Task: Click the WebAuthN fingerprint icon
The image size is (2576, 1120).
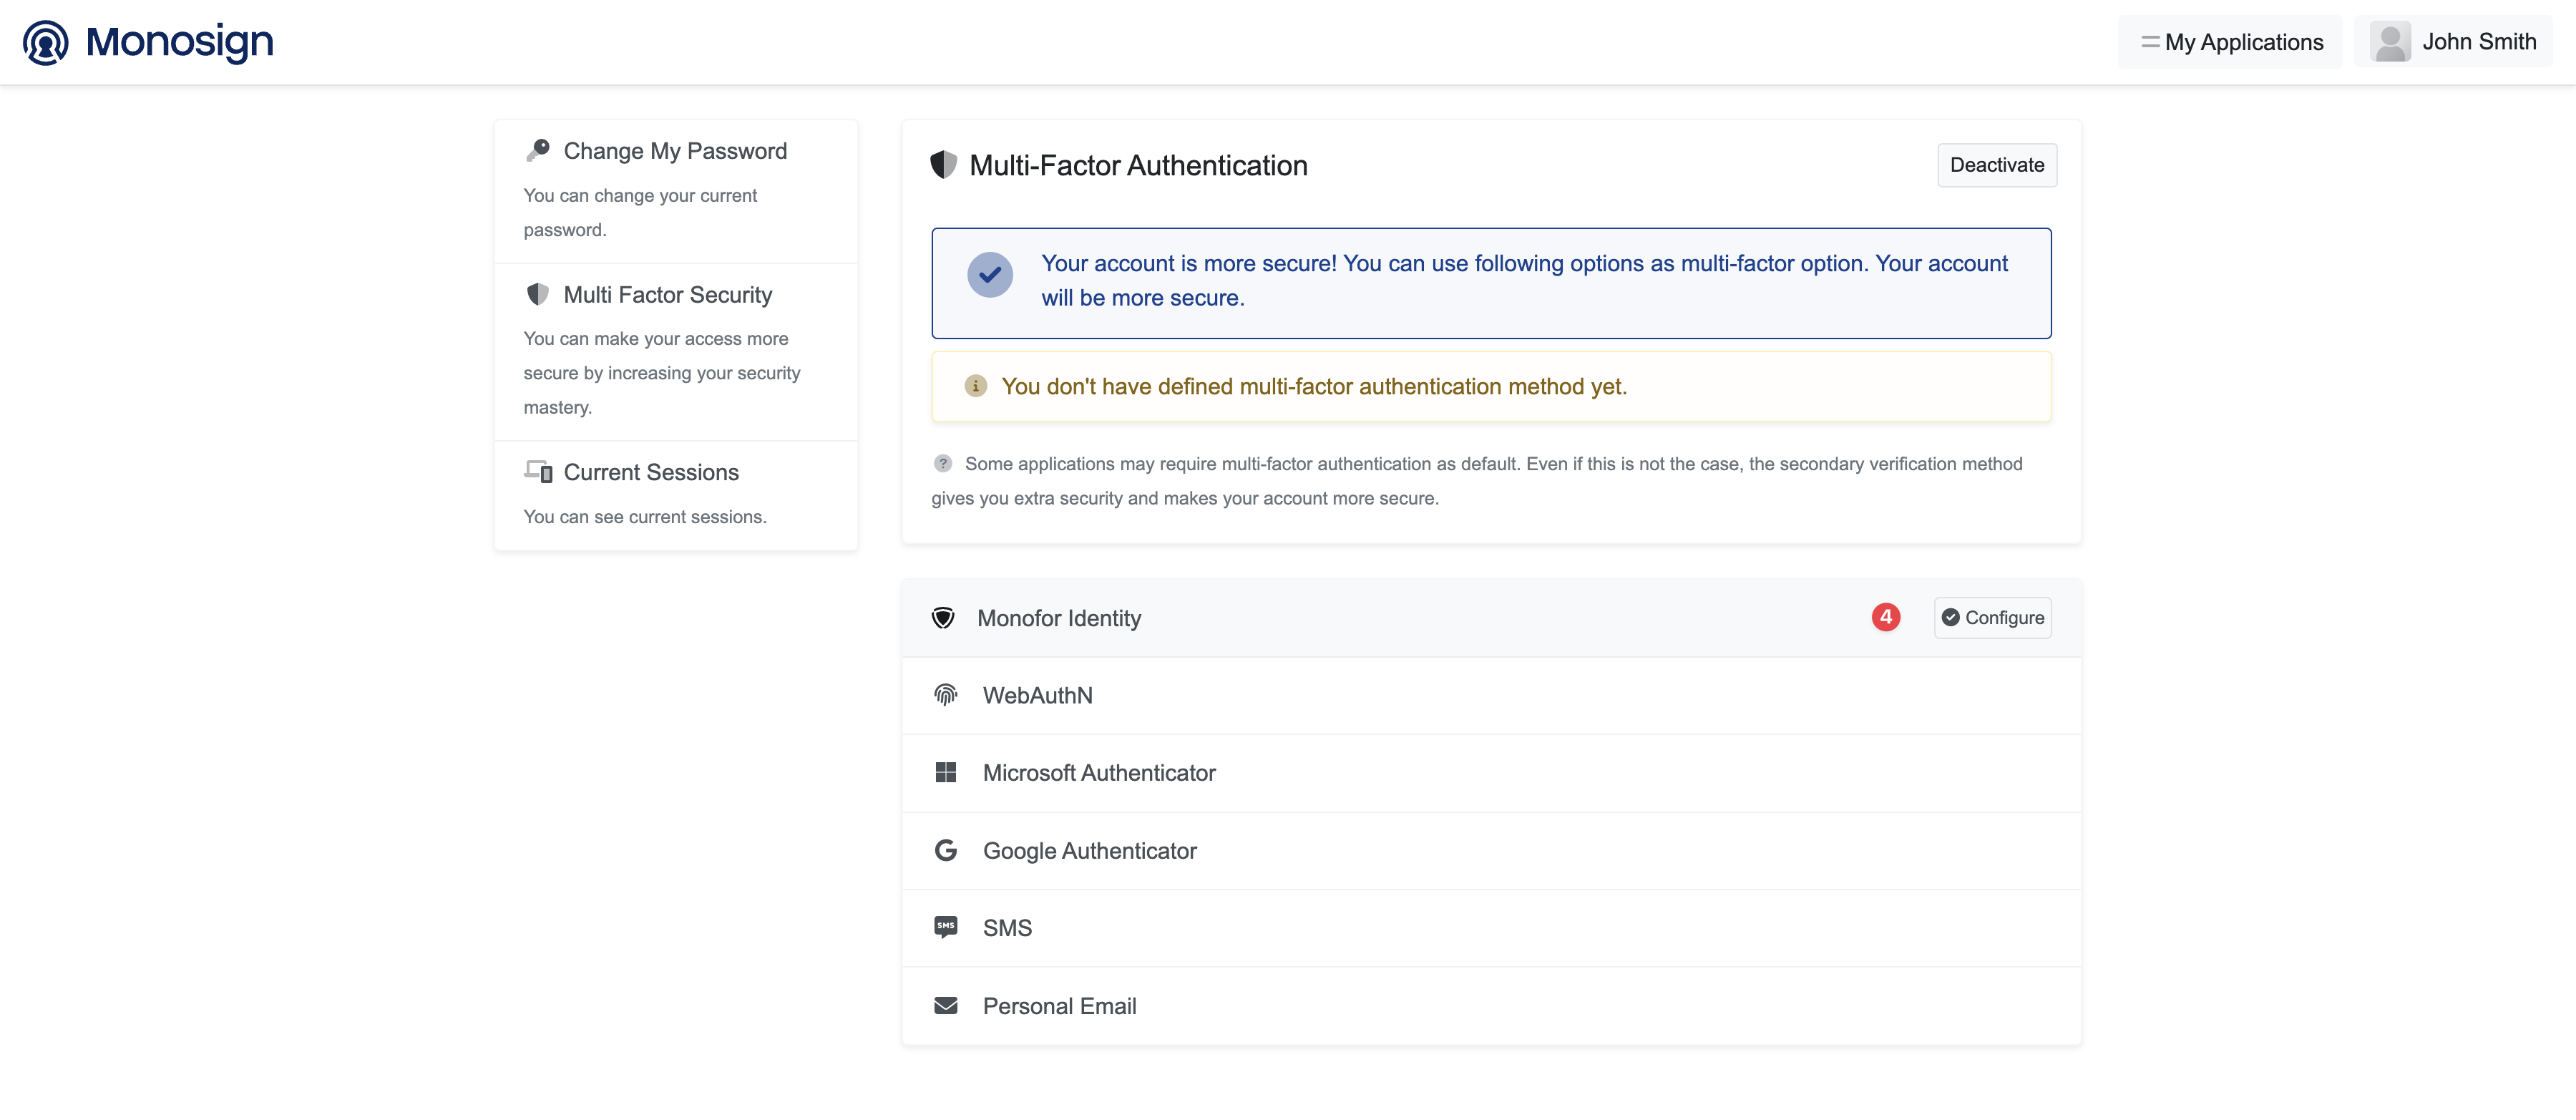Action: pos(945,695)
